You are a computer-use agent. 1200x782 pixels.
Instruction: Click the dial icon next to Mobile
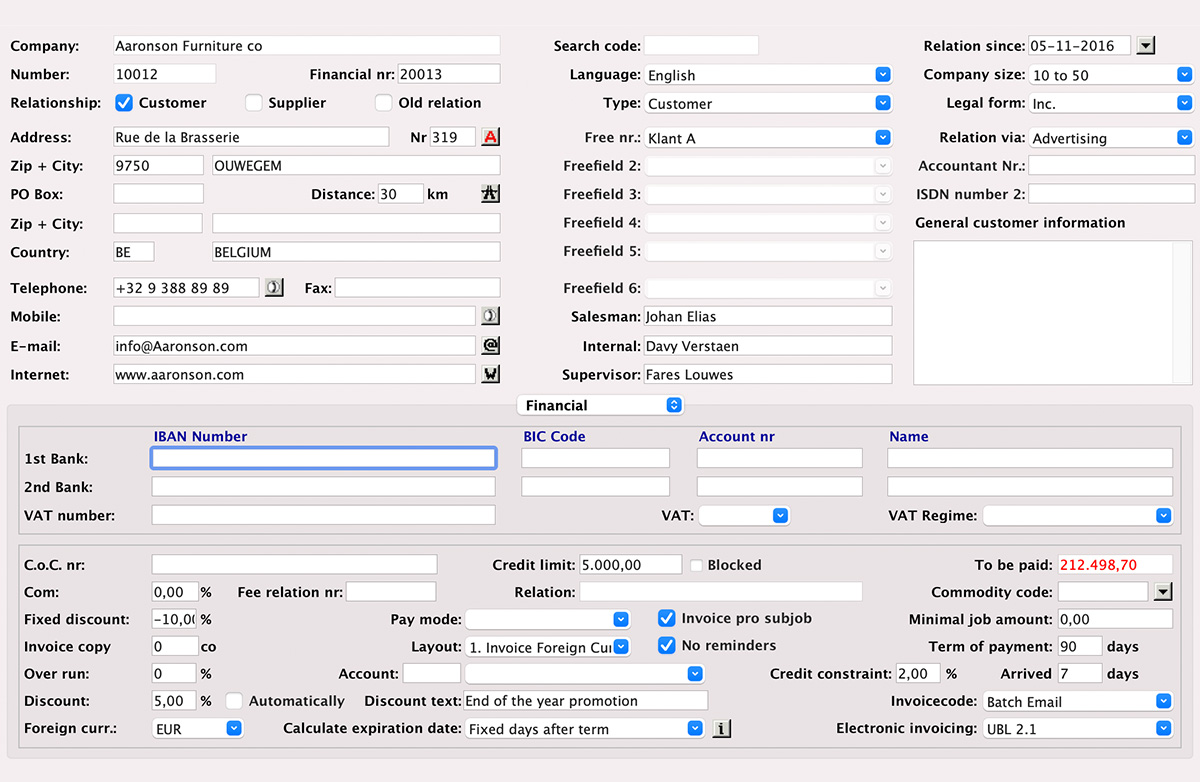click(x=490, y=316)
